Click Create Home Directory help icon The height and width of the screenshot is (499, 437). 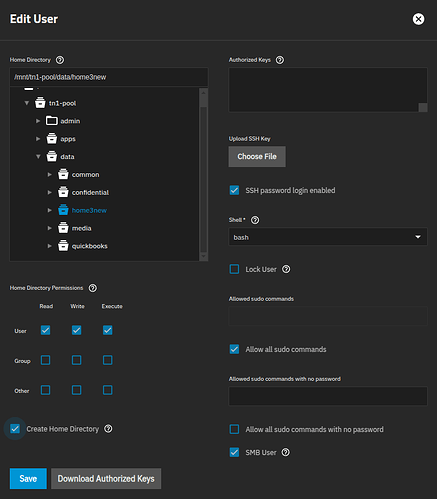pyautogui.click(x=108, y=429)
